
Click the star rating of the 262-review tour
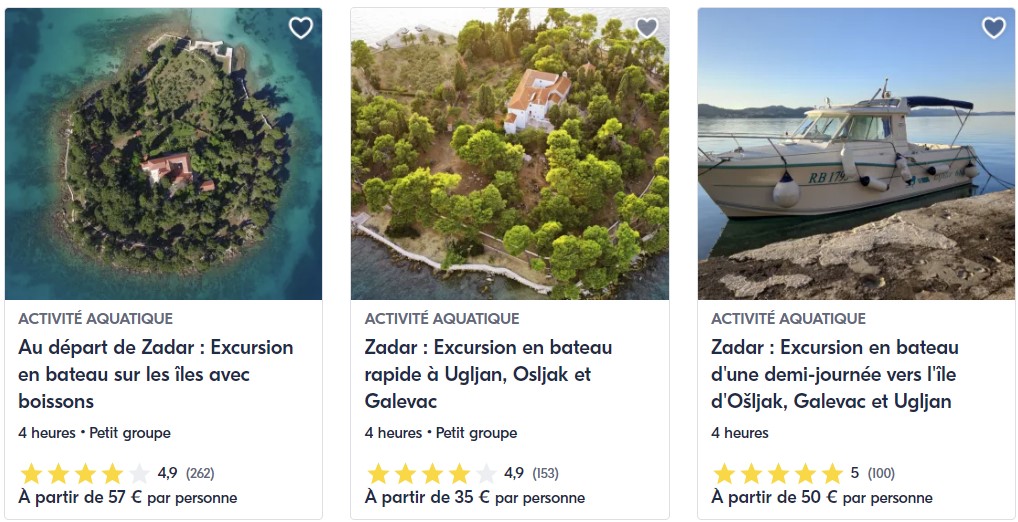click(84, 473)
